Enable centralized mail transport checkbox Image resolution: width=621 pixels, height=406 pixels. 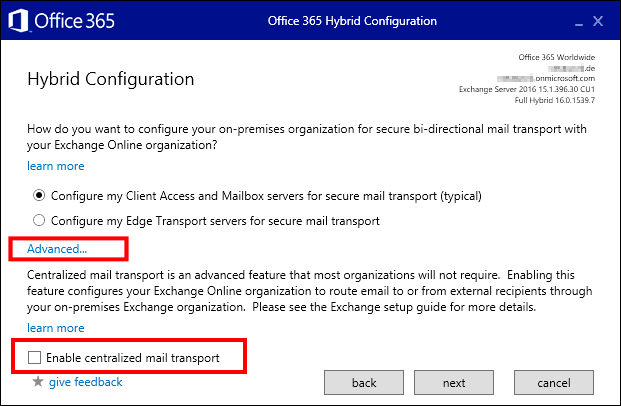(34, 357)
